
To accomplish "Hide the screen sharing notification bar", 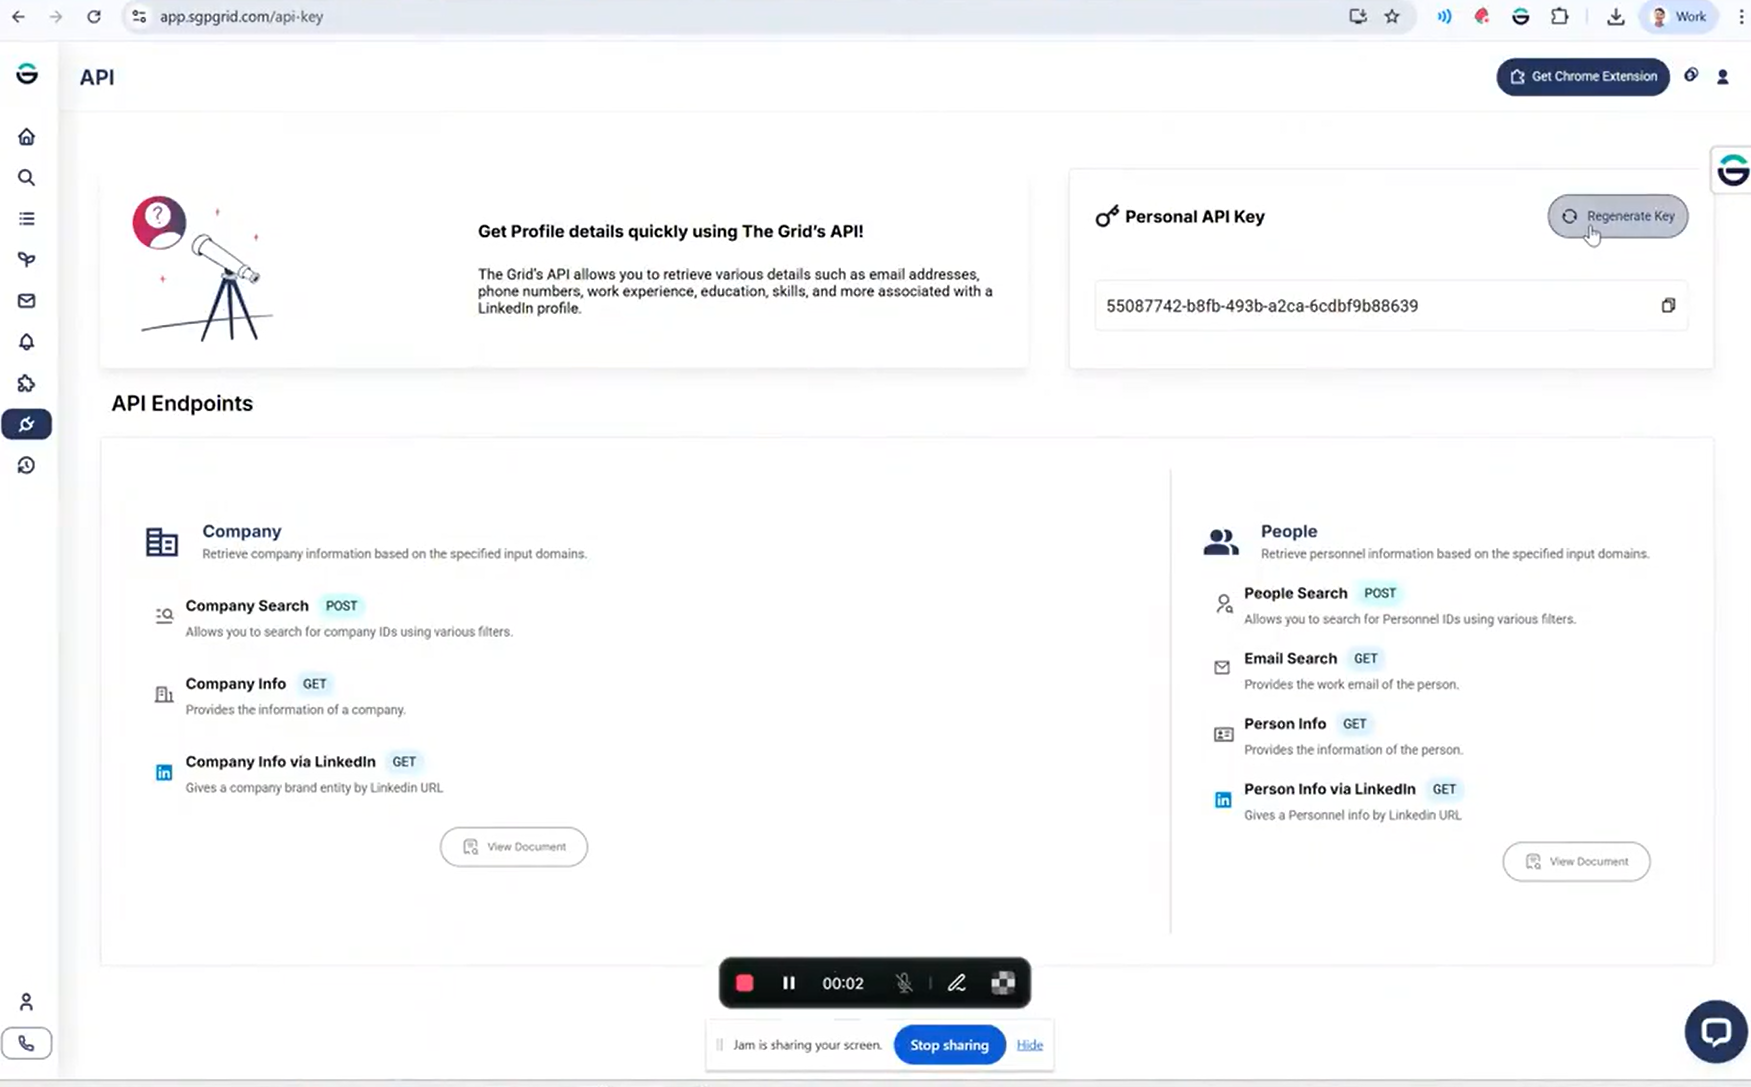I will (1030, 1045).
